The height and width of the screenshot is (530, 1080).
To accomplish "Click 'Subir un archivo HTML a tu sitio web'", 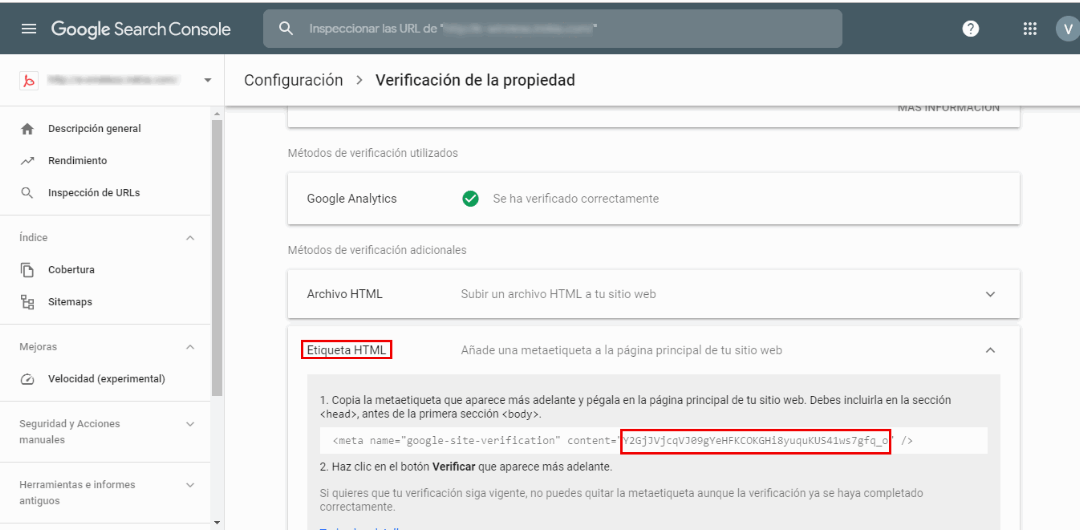I will click(558, 294).
